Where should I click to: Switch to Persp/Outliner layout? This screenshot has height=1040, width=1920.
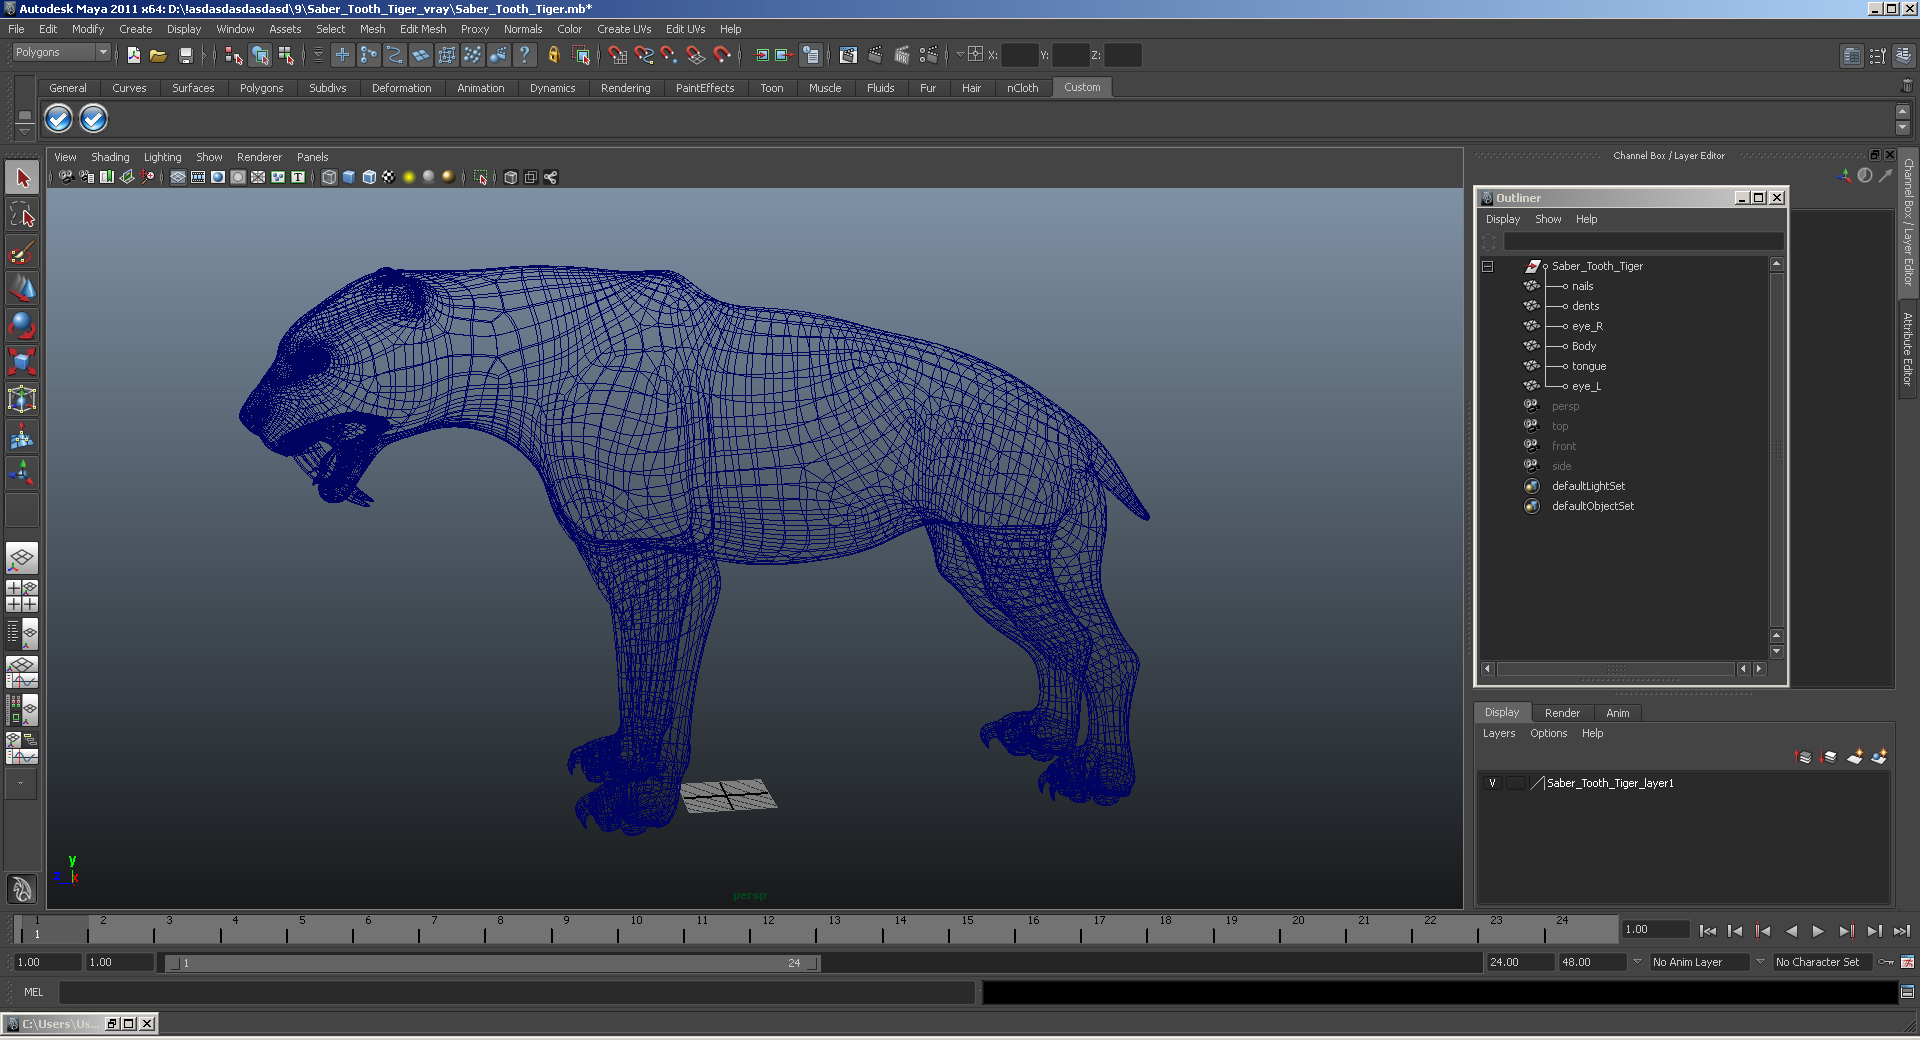pyautogui.click(x=22, y=634)
